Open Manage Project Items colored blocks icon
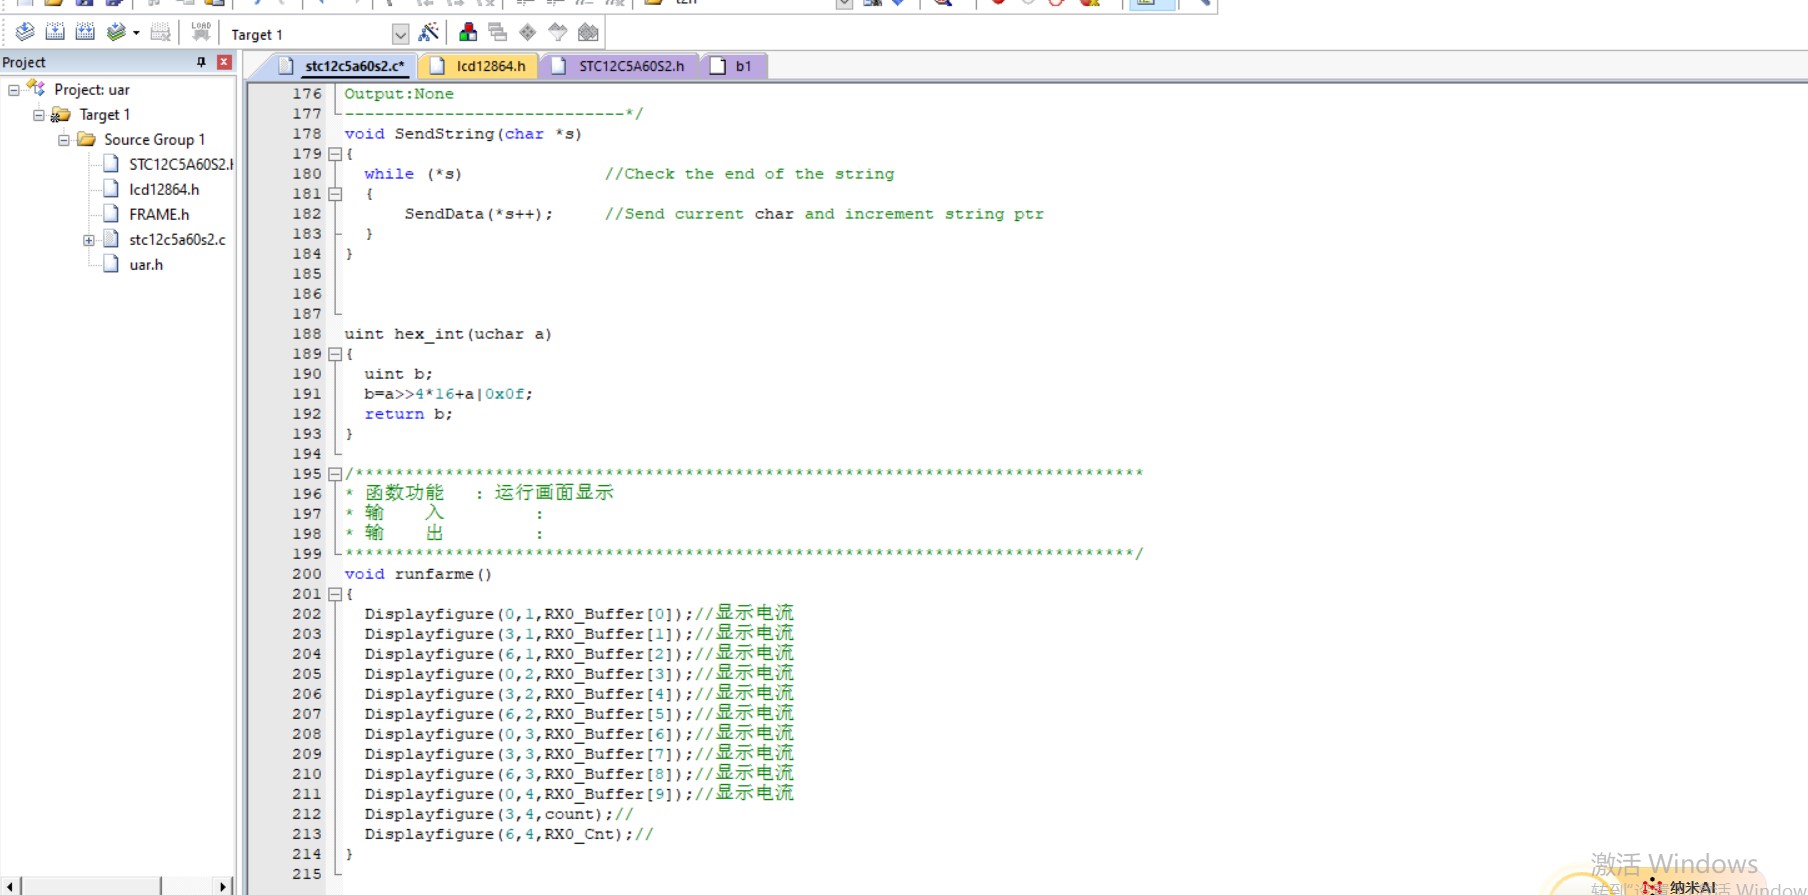The width and height of the screenshot is (1808, 895). coord(467,33)
